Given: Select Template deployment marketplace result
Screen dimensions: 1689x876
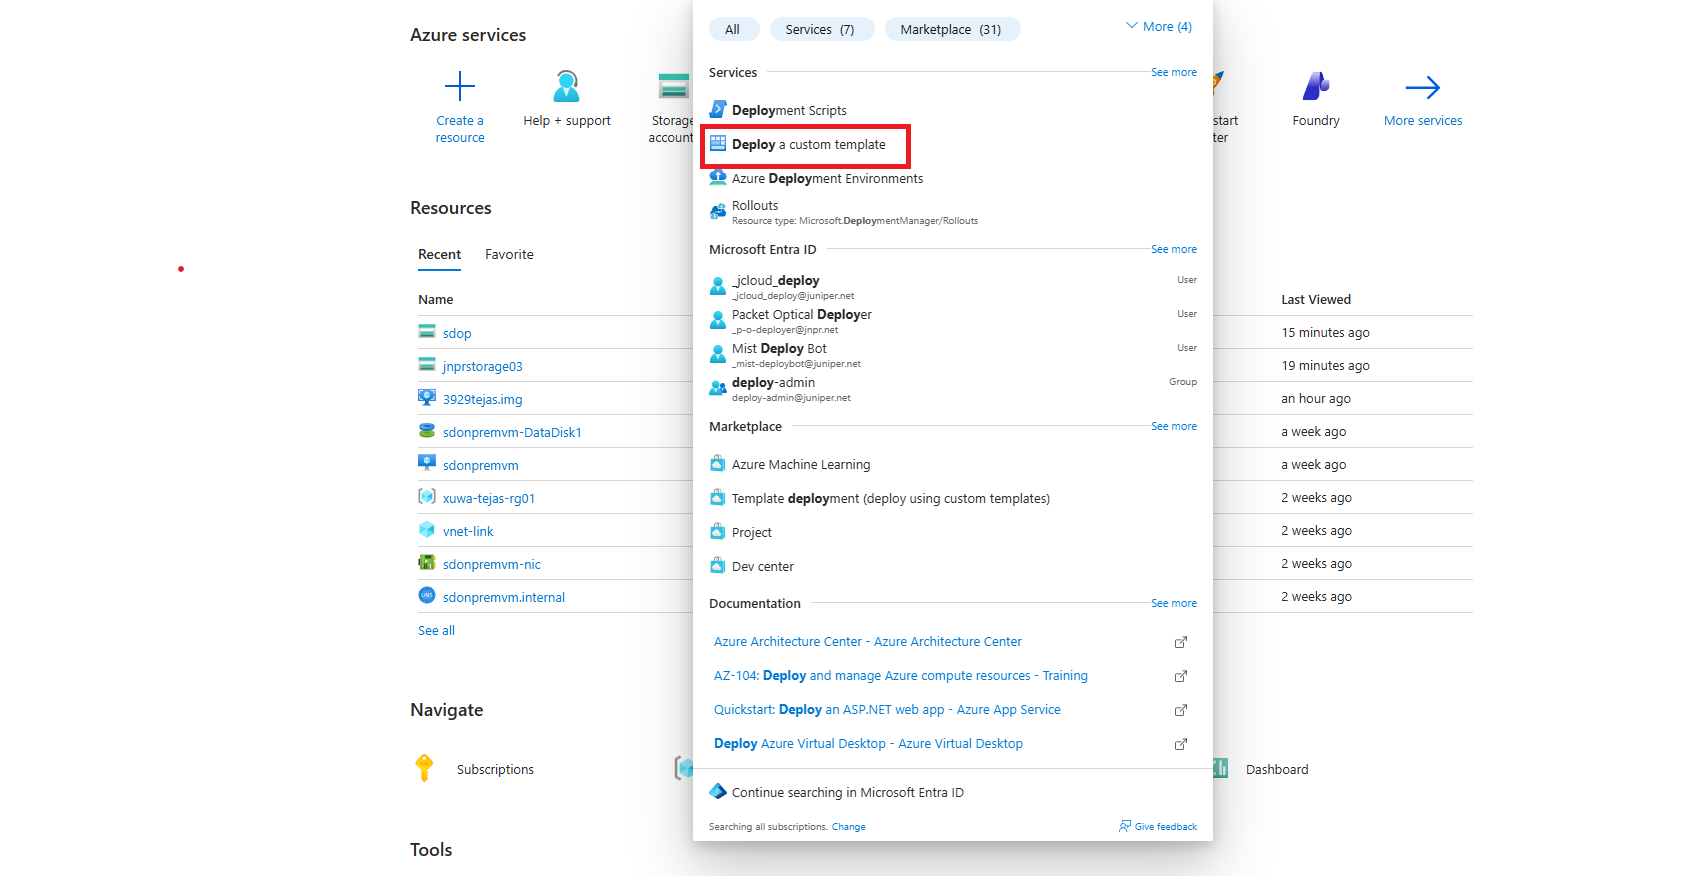Looking at the screenshot, I should pos(891,499).
